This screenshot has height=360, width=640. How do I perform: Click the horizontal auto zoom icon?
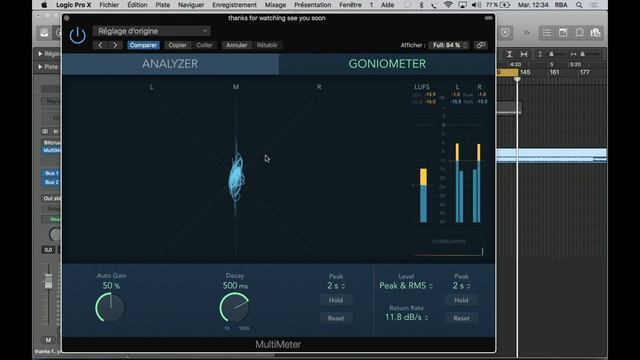(x=524, y=54)
